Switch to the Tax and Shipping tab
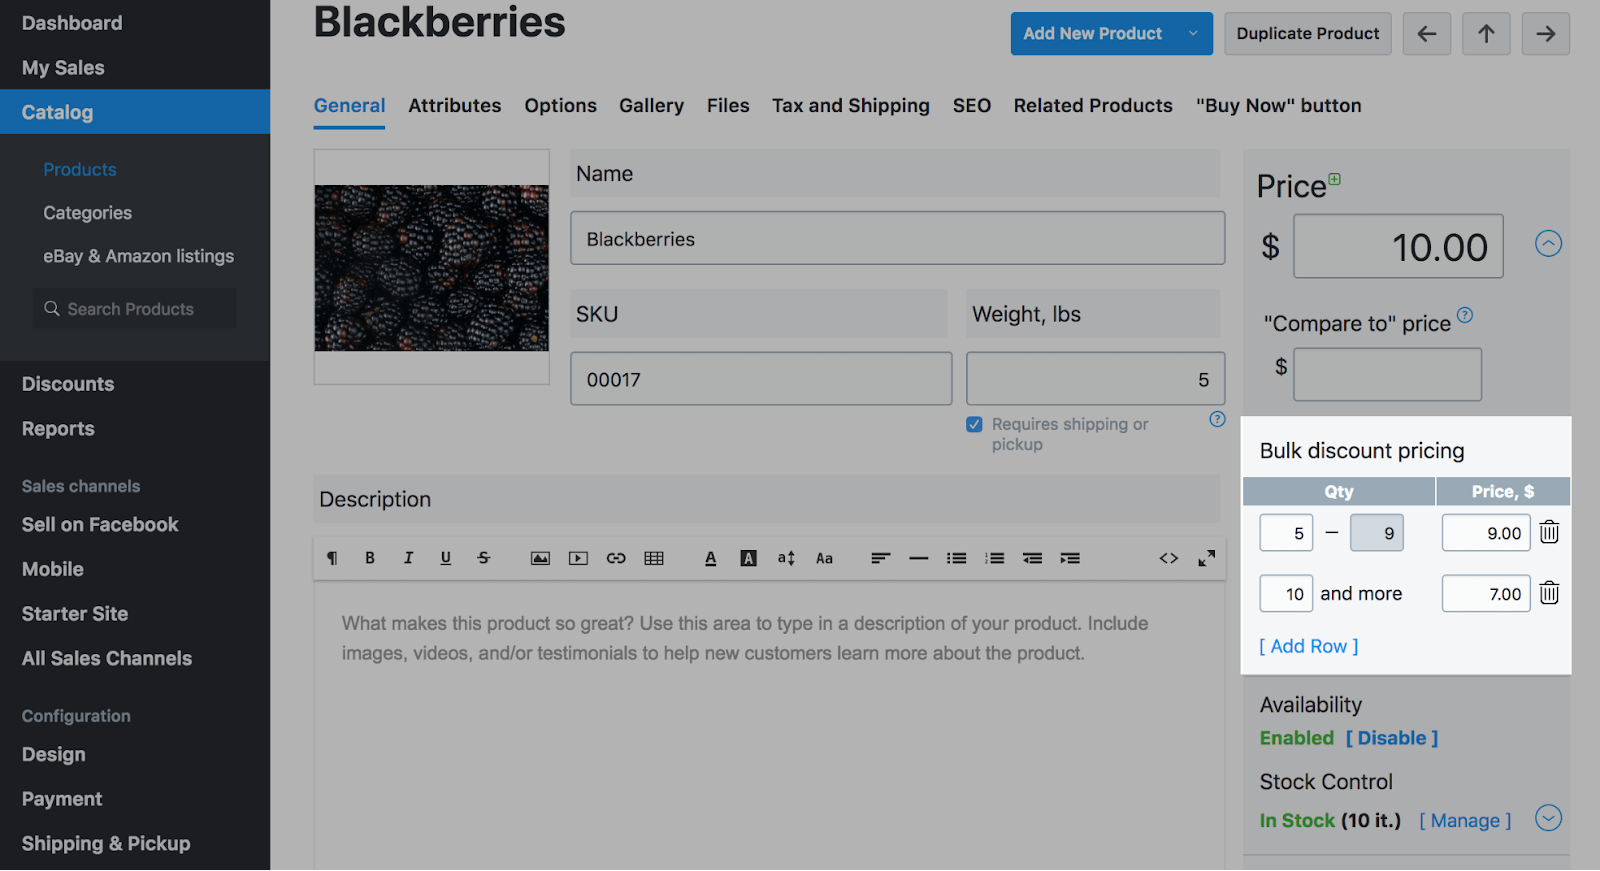This screenshot has height=871, width=1600. 850,106
